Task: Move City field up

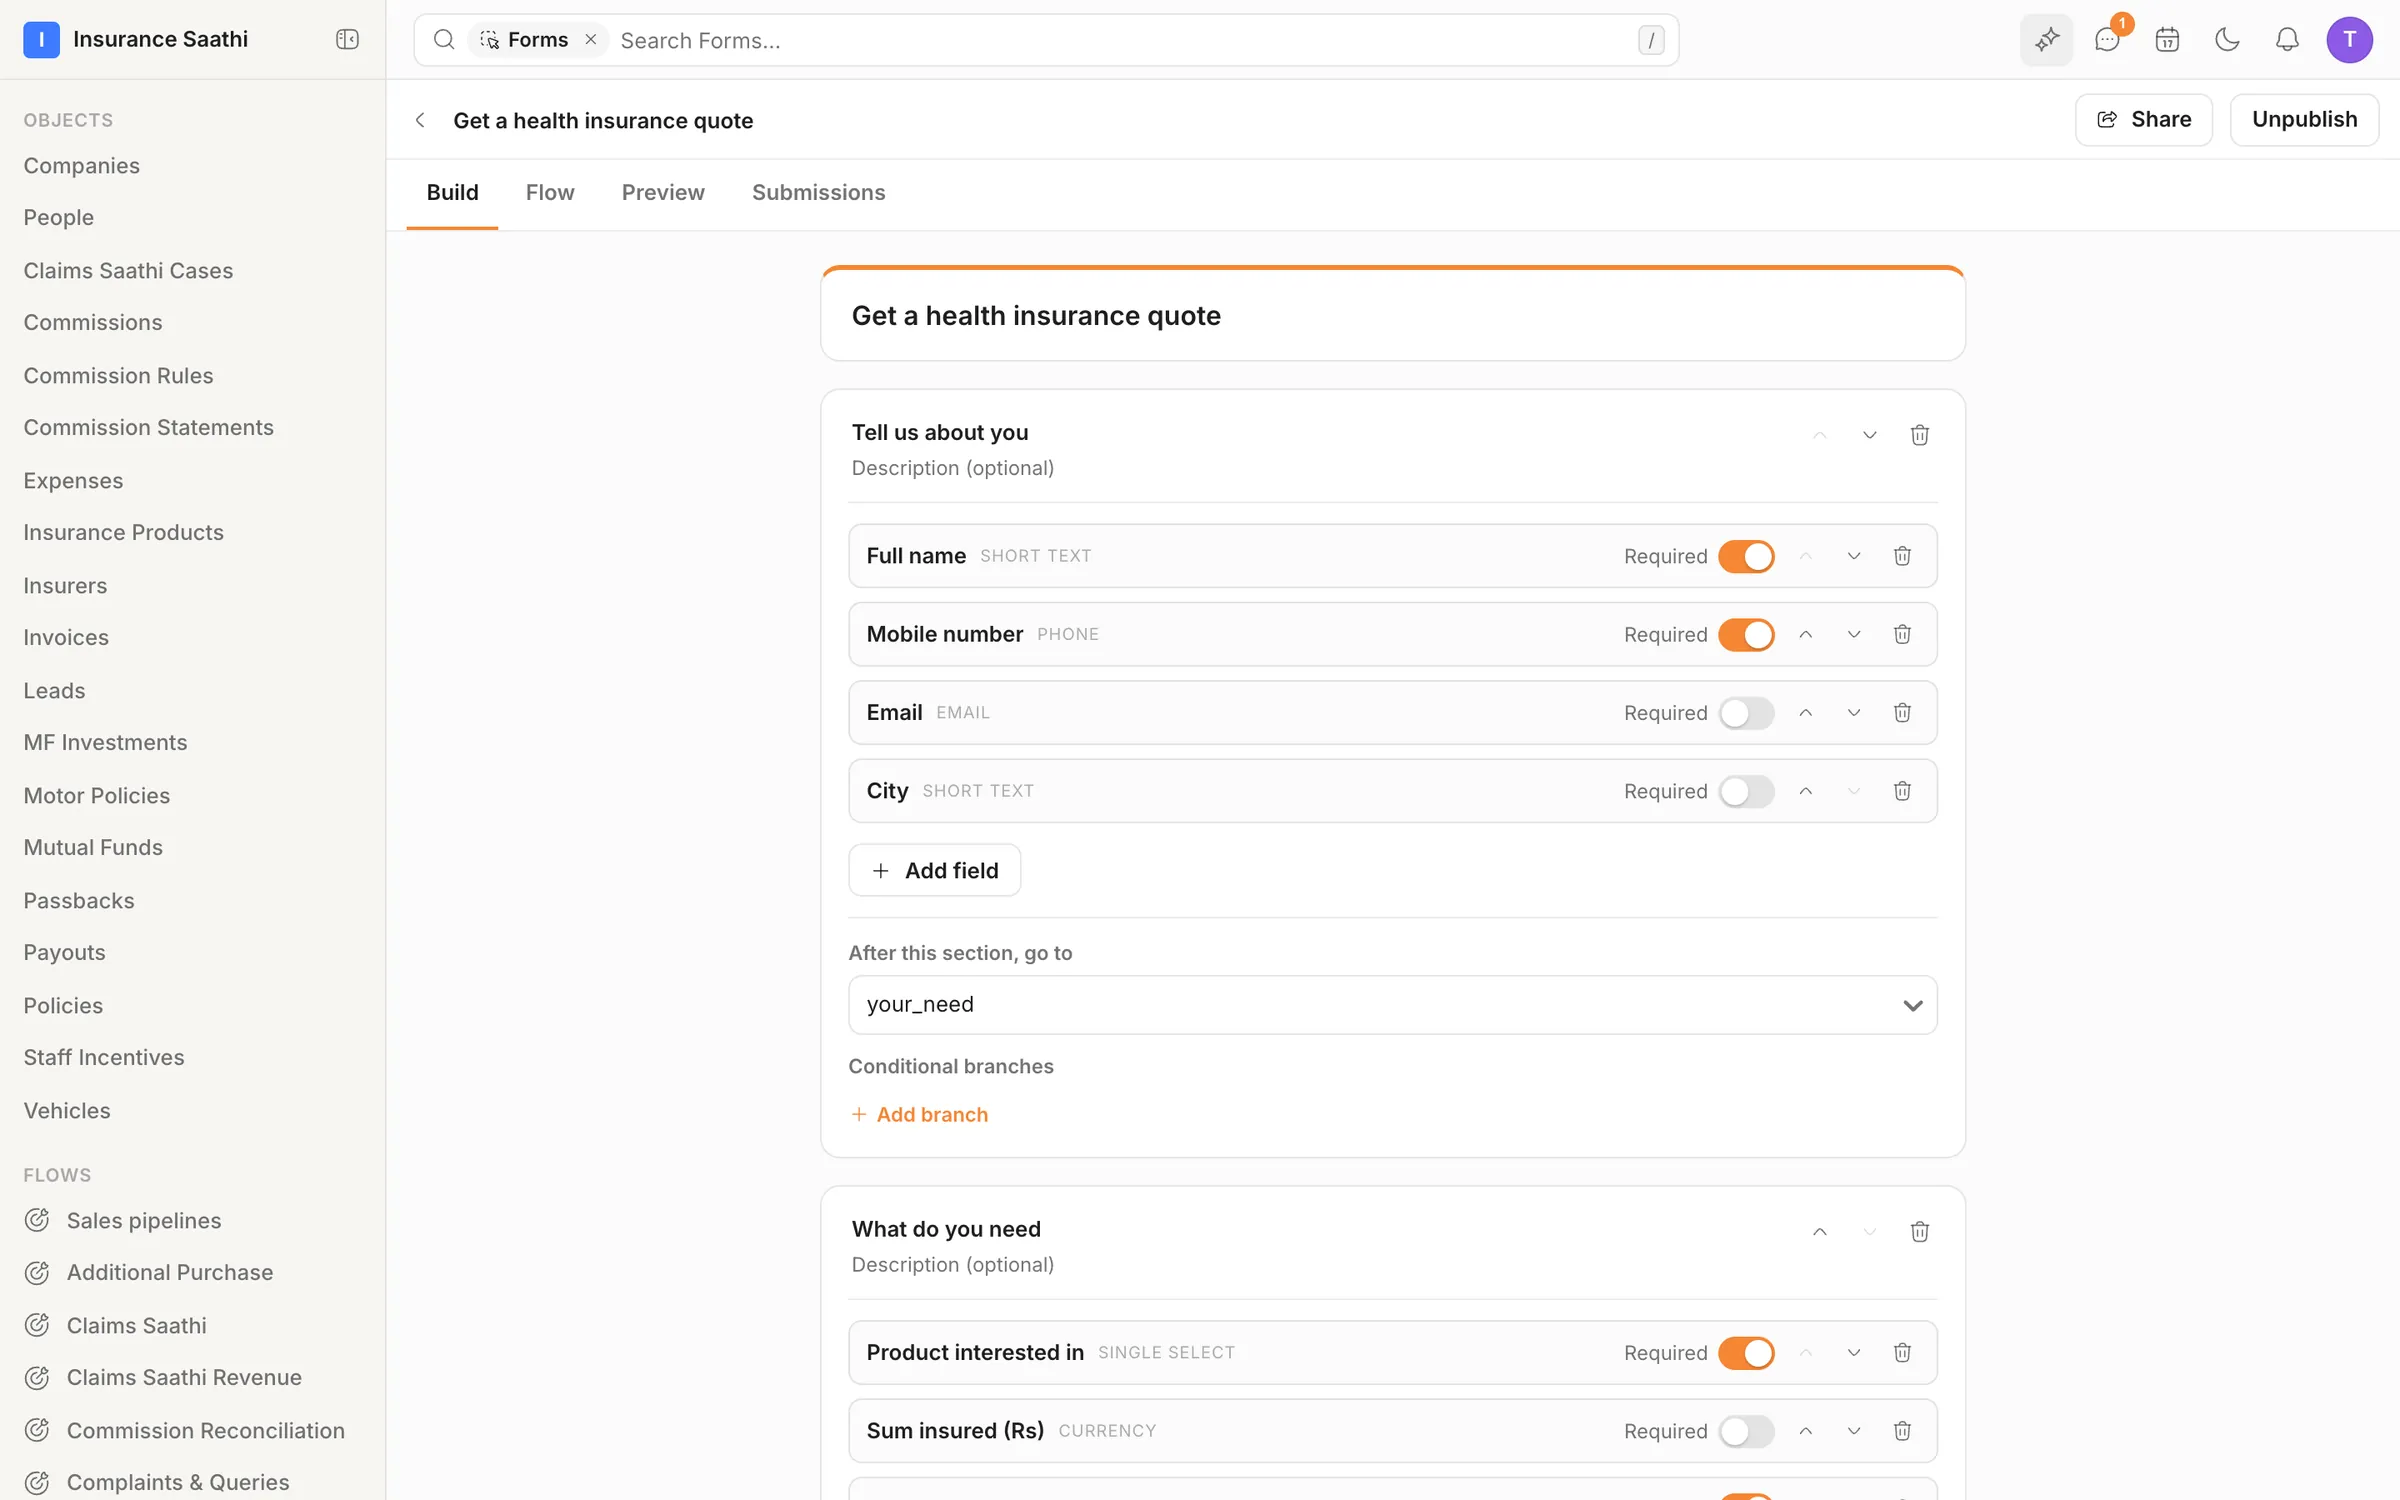Action: click(1805, 791)
